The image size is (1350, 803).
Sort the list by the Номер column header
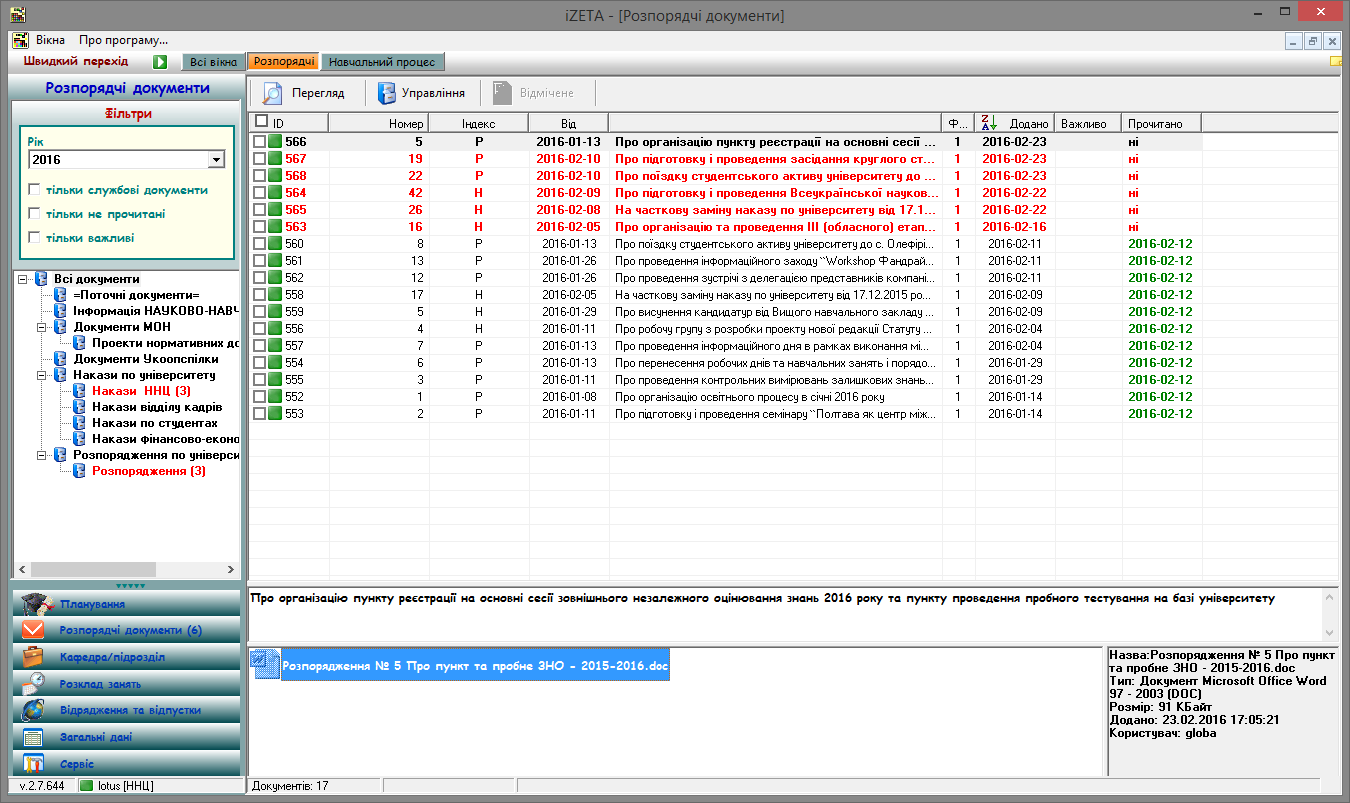[x=379, y=123]
